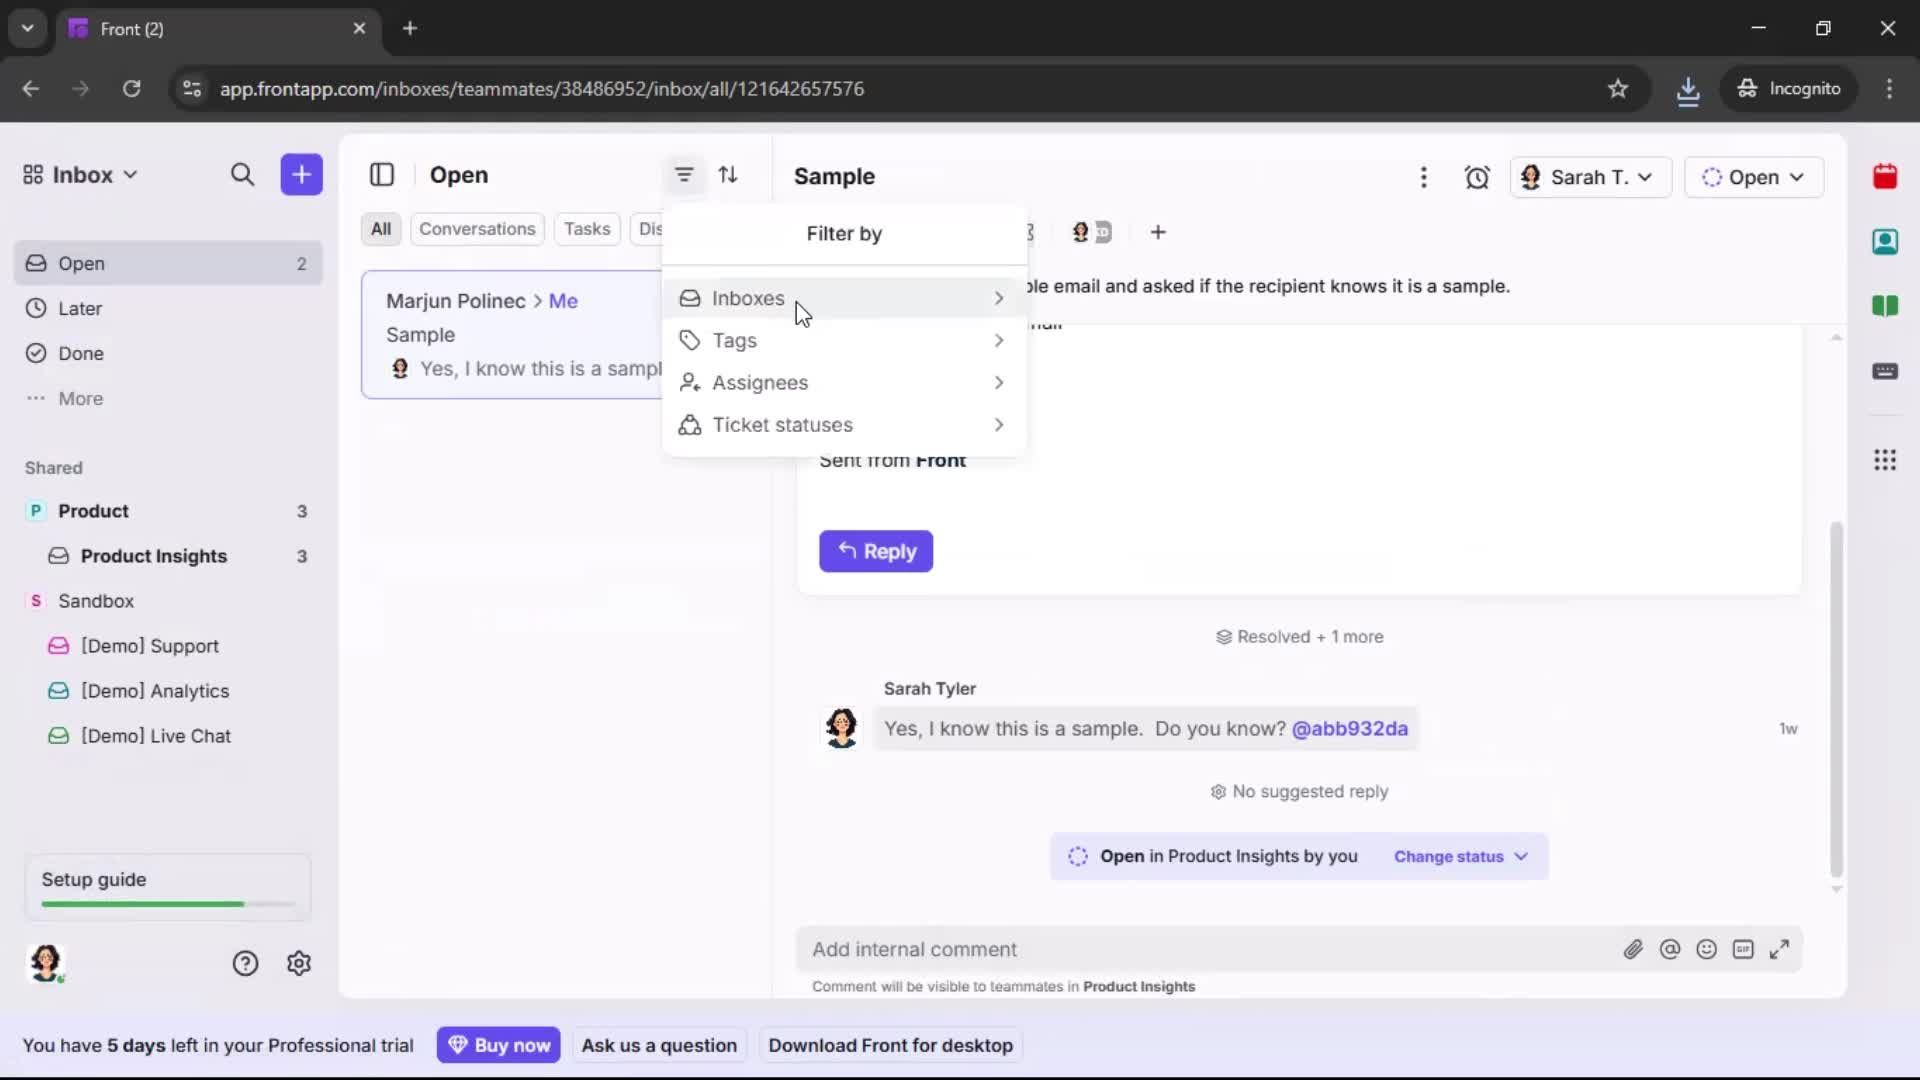Click Change status on the conversation banner
The width and height of the screenshot is (1920, 1080).
pos(1448,856)
